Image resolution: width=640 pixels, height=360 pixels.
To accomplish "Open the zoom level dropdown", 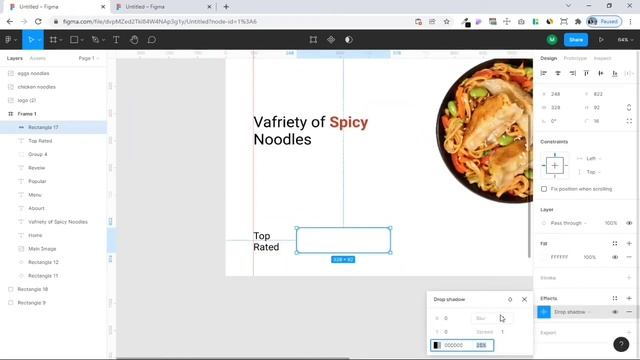I will (625, 40).
